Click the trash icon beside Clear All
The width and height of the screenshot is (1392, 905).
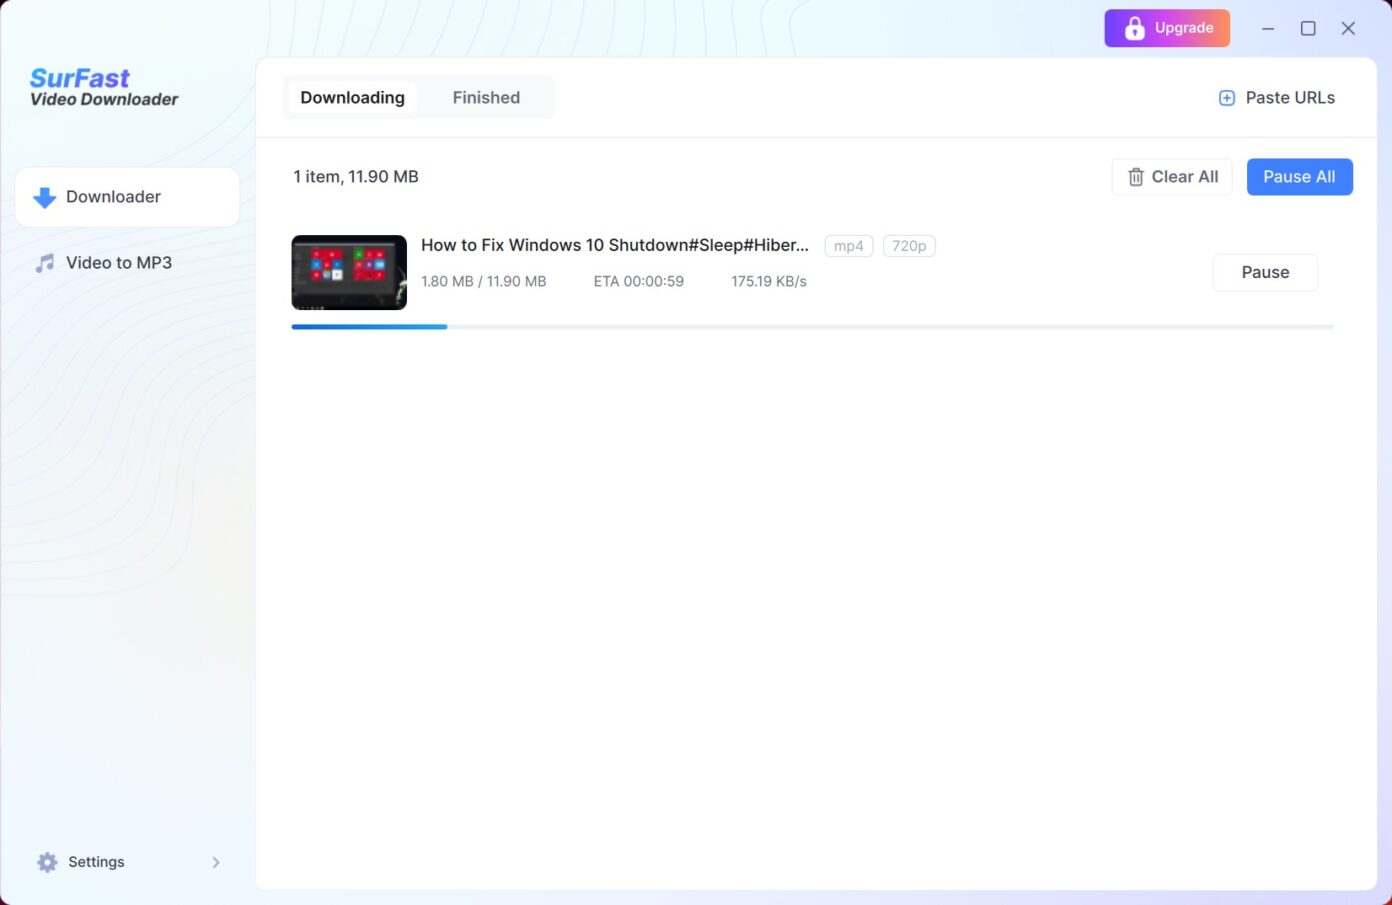click(x=1136, y=176)
